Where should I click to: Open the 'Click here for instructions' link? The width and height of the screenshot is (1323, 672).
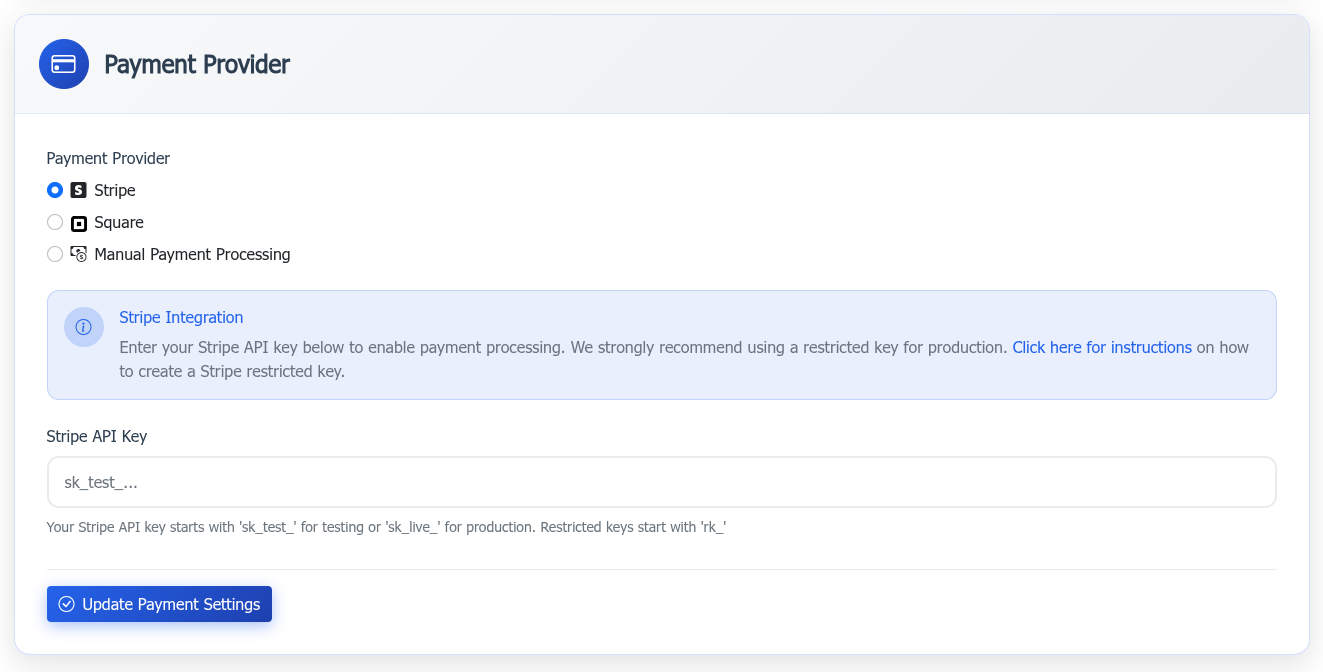pyautogui.click(x=1102, y=347)
